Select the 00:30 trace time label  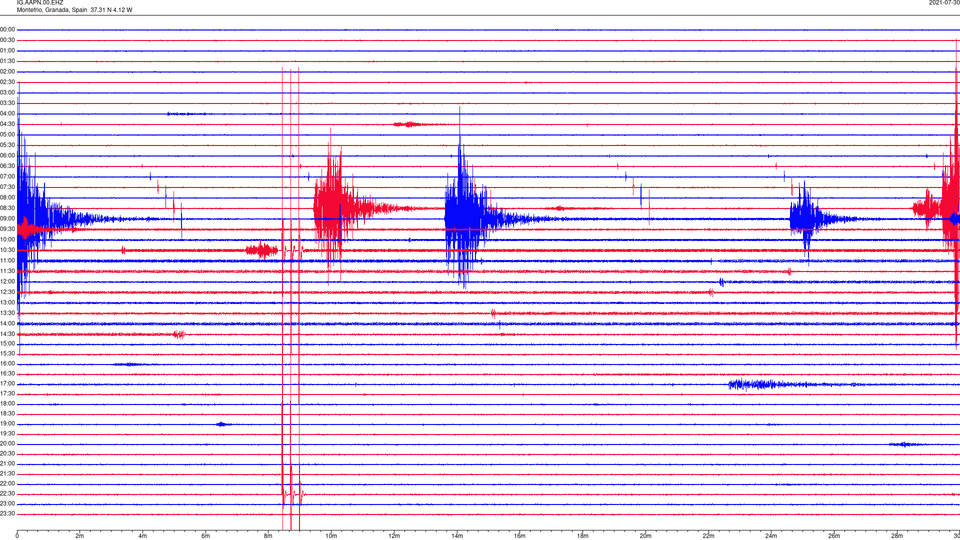point(7,40)
